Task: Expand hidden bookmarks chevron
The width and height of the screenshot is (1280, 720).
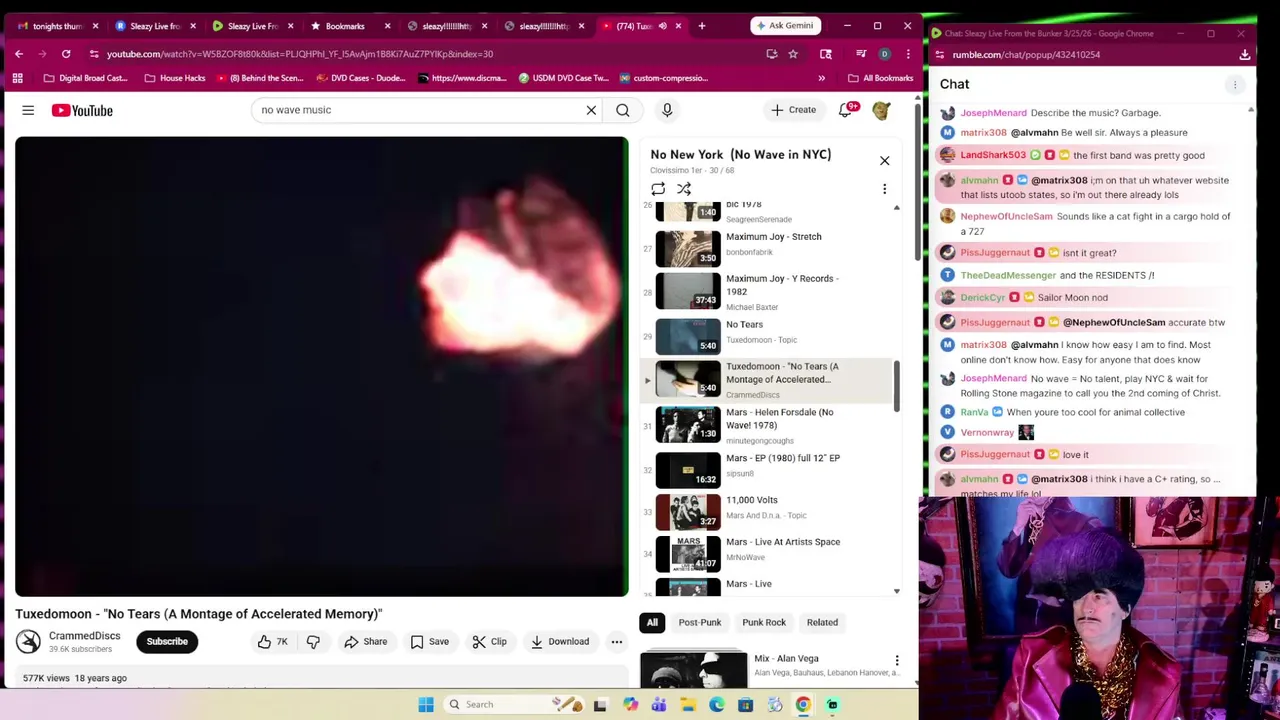Action: [822, 78]
